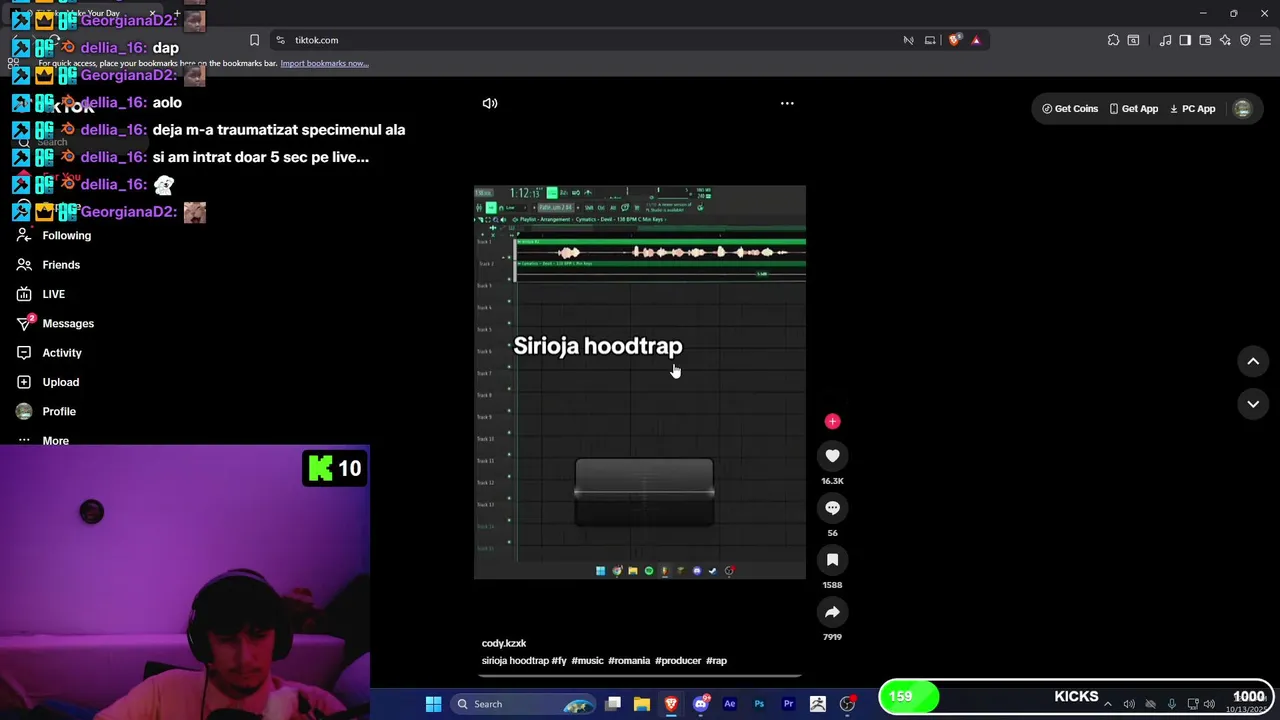The height and width of the screenshot is (720, 1280).
Task: Open Task View on the taskbar
Action: [x=613, y=704]
